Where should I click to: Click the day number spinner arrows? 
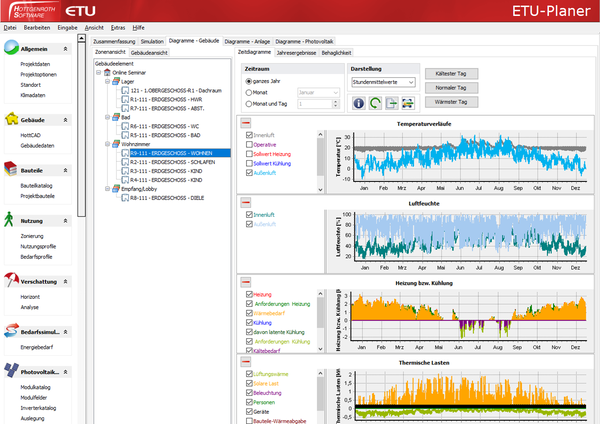(336, 104)
